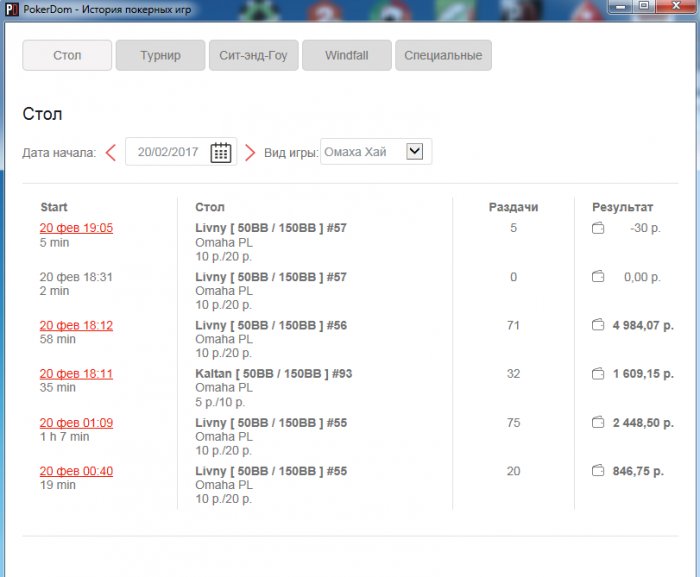The height and width of the screenshot is (577, 700).
Task: Maximize the PokerDom history window
Action: [x=644, y=7]
